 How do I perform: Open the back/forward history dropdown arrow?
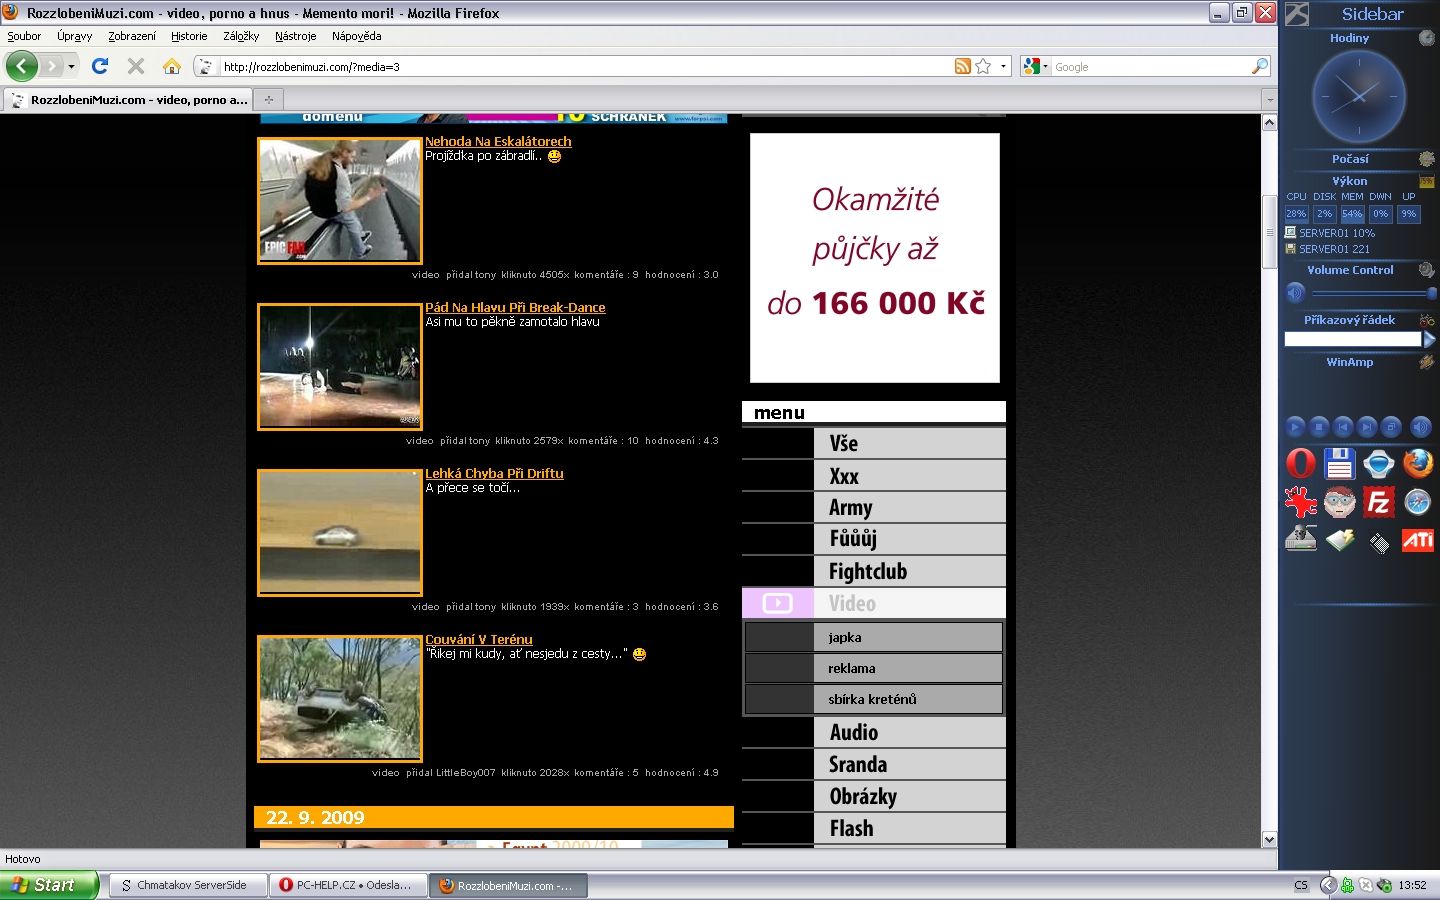71,66
